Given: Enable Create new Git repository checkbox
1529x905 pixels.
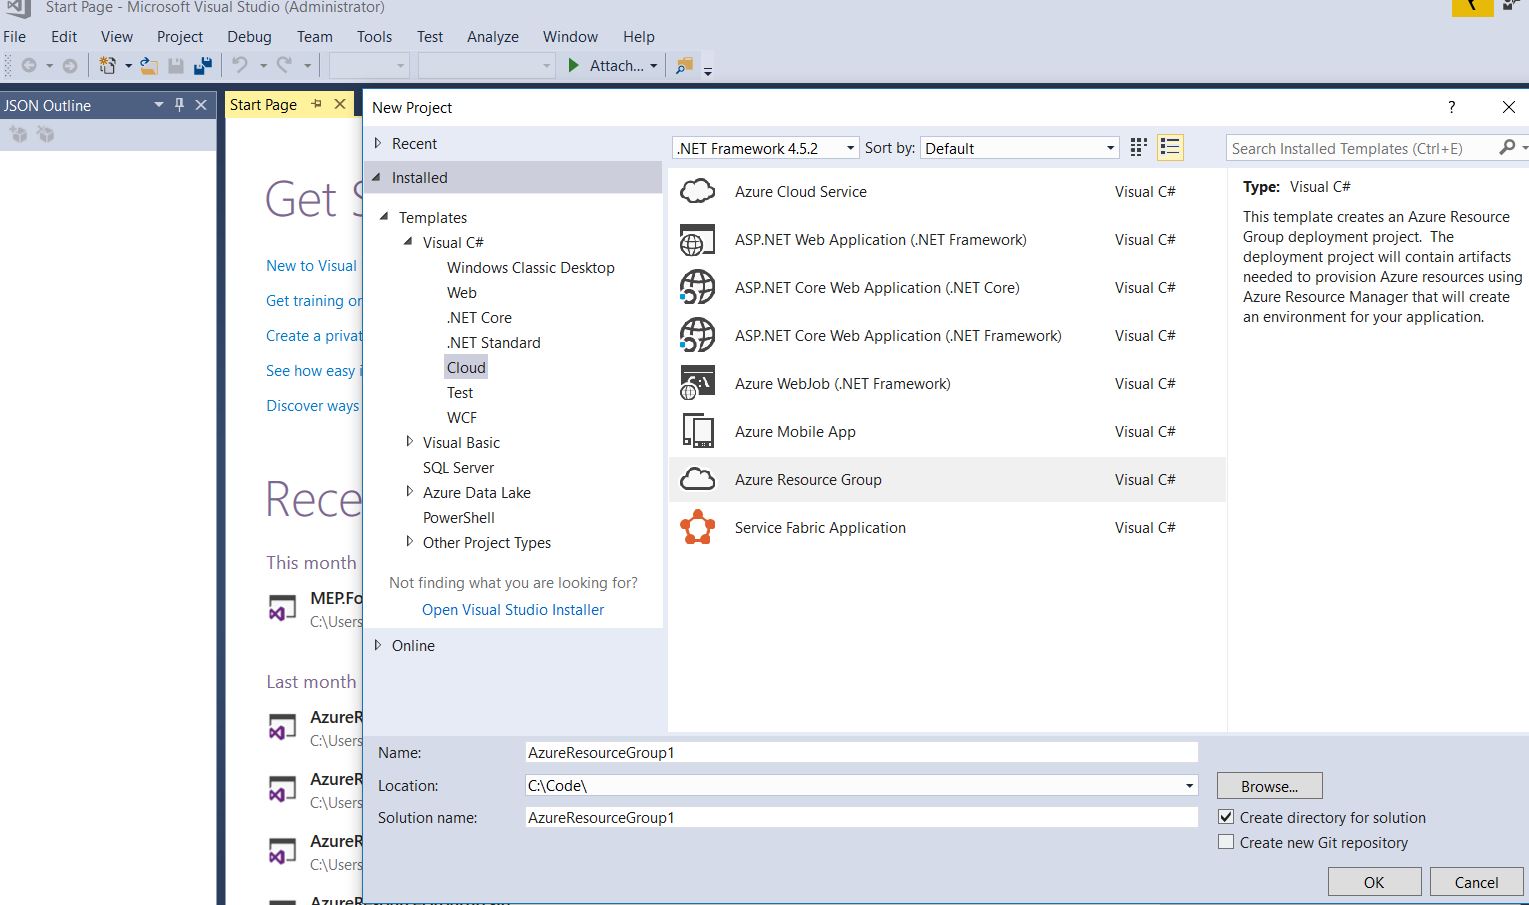Looking at the screenshot, I should click(x=1226, y=842).
